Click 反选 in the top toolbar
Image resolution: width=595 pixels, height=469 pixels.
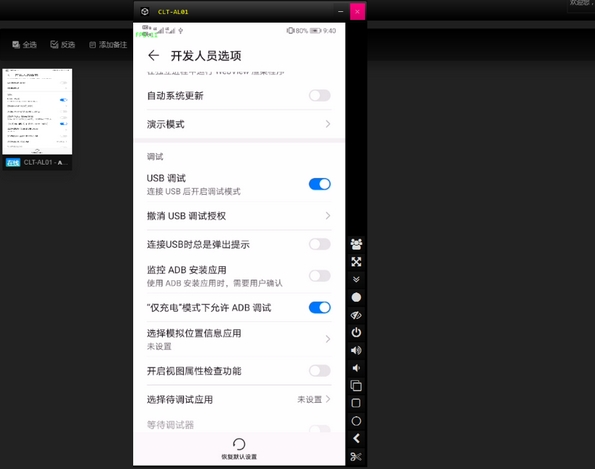[63, 44]
